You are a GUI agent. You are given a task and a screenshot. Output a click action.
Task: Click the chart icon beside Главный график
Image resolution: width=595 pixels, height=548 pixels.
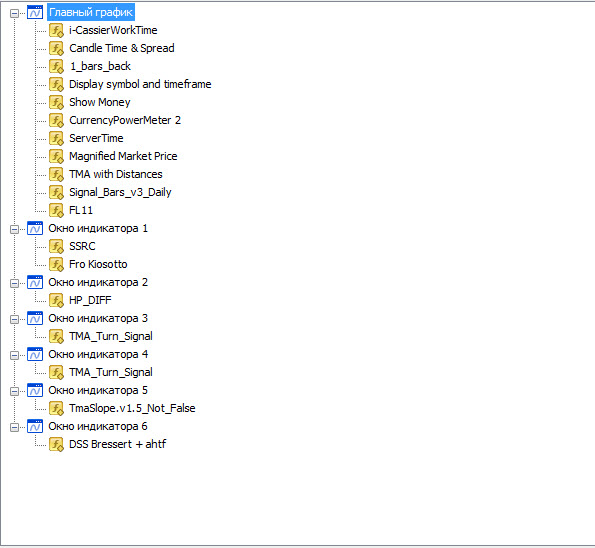(35, 13)
